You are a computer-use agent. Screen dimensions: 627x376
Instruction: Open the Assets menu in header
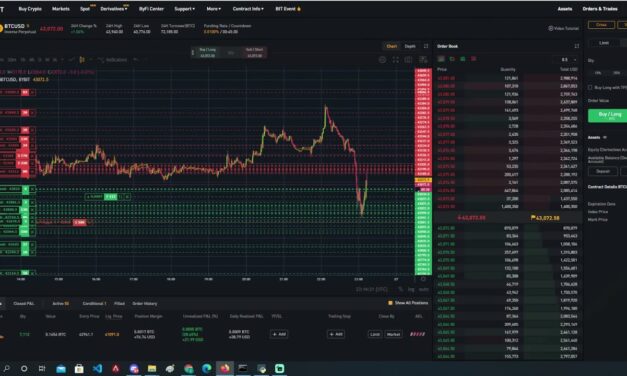565,9
